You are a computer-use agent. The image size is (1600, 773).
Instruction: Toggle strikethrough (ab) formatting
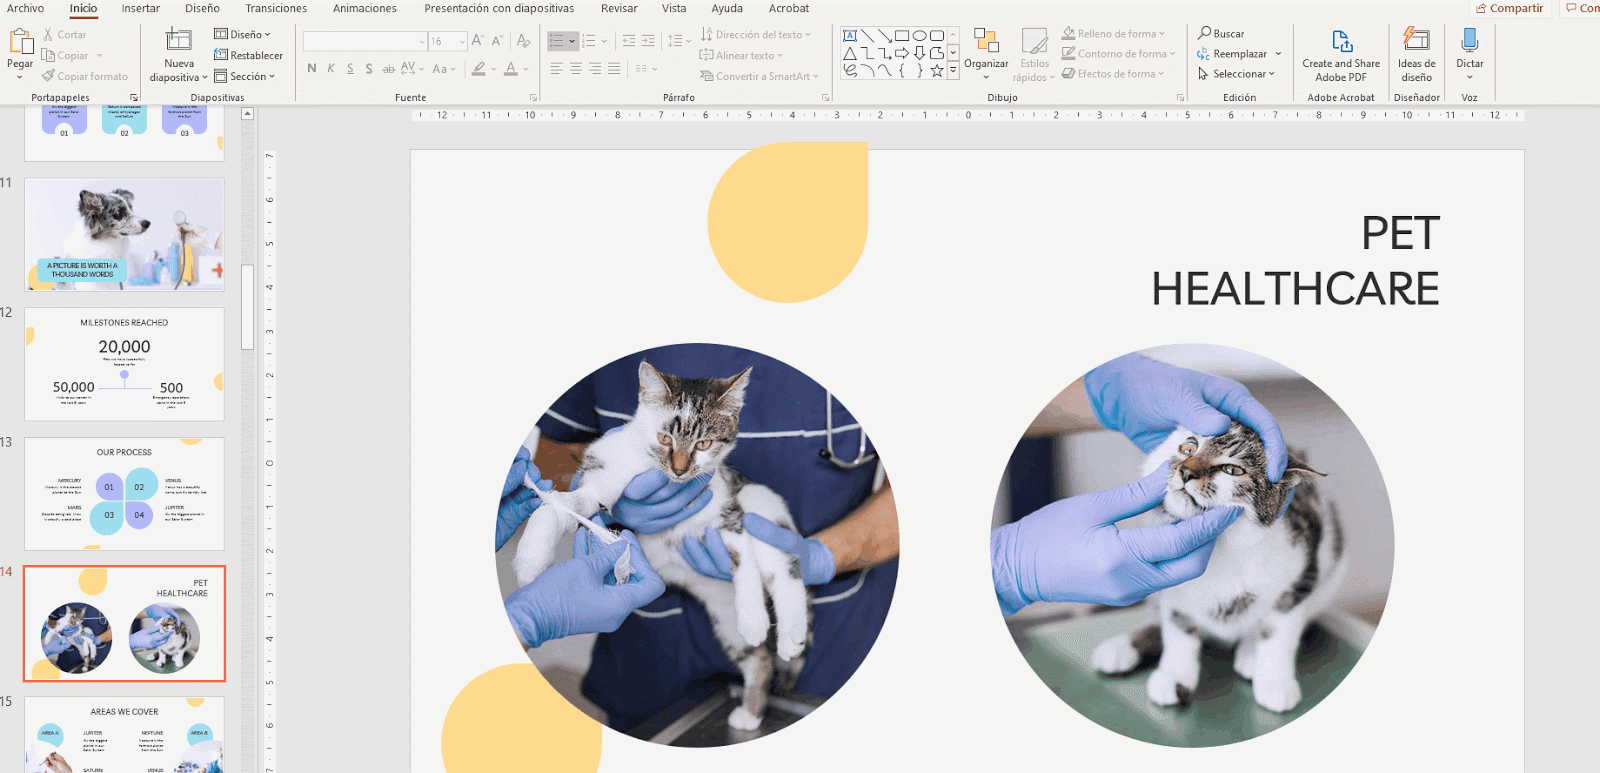[x=388, y=69]
